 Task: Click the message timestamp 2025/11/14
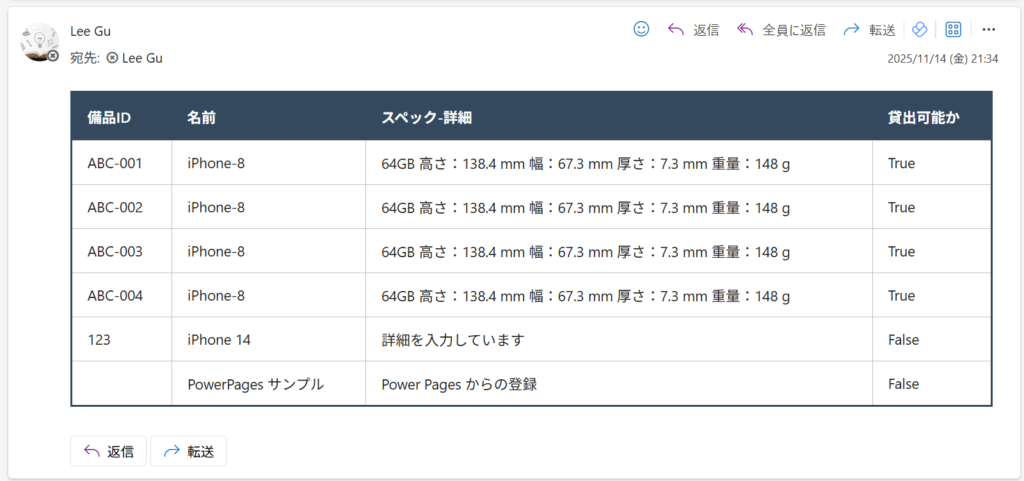[x=942, y=59]
